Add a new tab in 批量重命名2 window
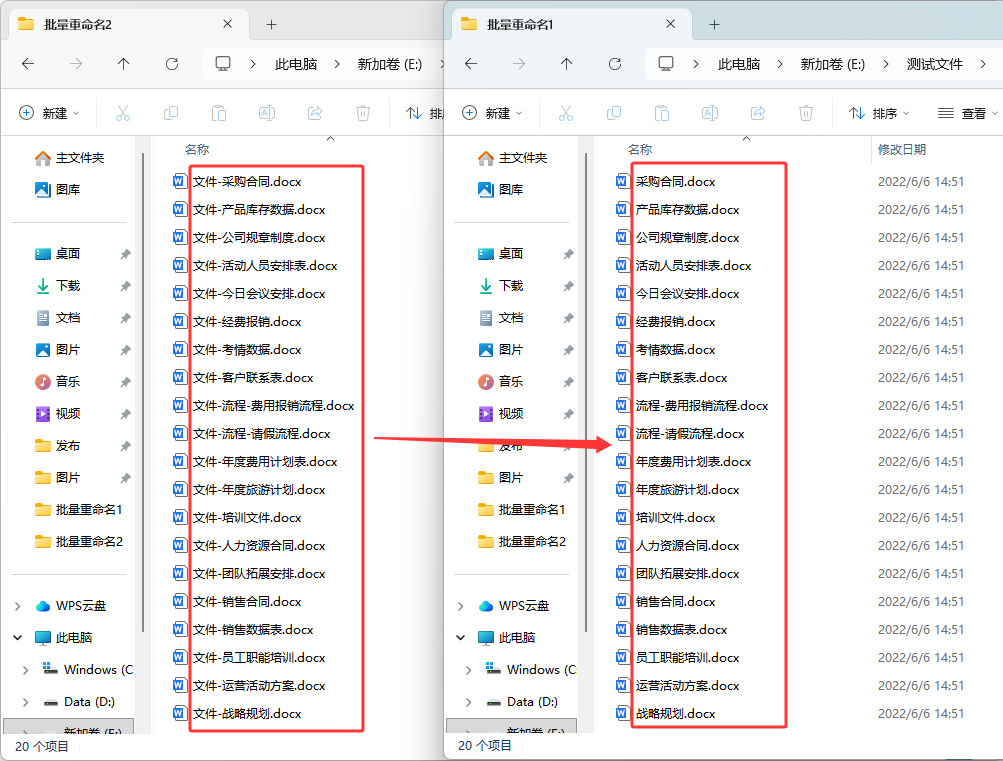Viewport: 1003px width, 761px height. tap(271, 24)
